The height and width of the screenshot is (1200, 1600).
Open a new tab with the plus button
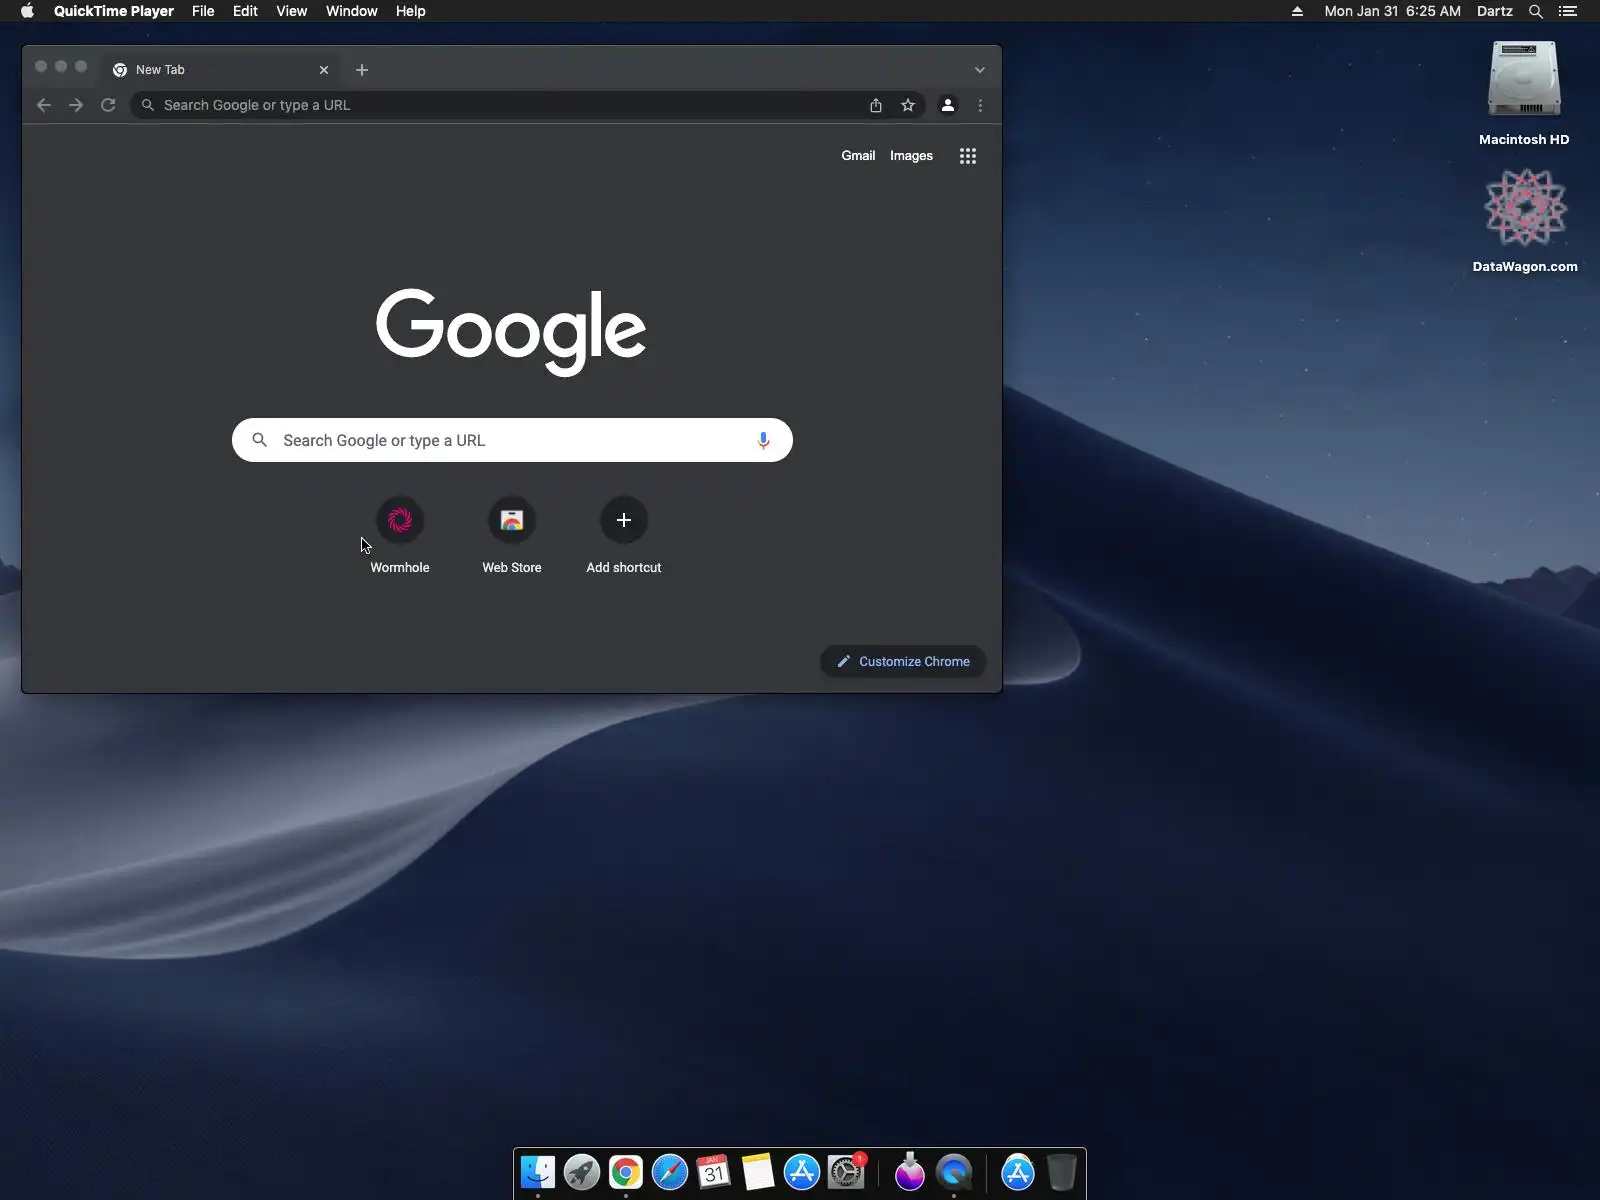(x=362, y=70)
